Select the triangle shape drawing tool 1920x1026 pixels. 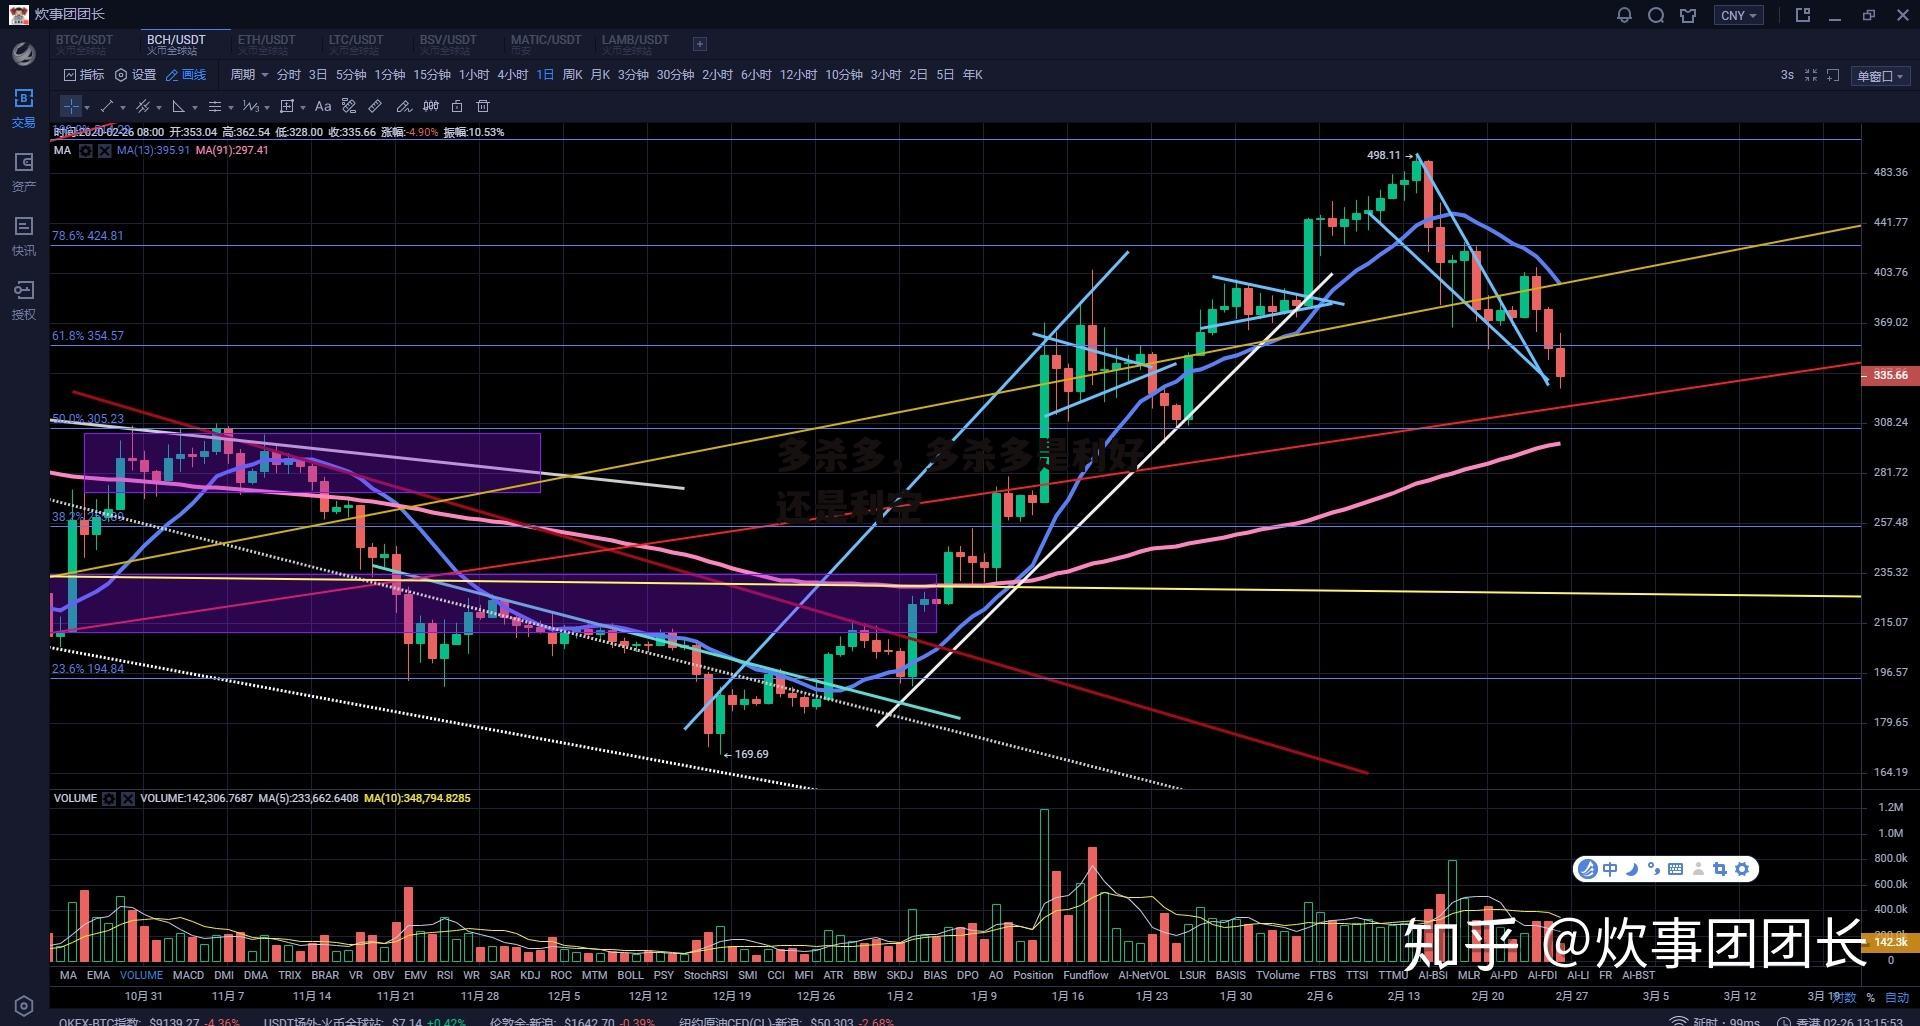[179, 106]
